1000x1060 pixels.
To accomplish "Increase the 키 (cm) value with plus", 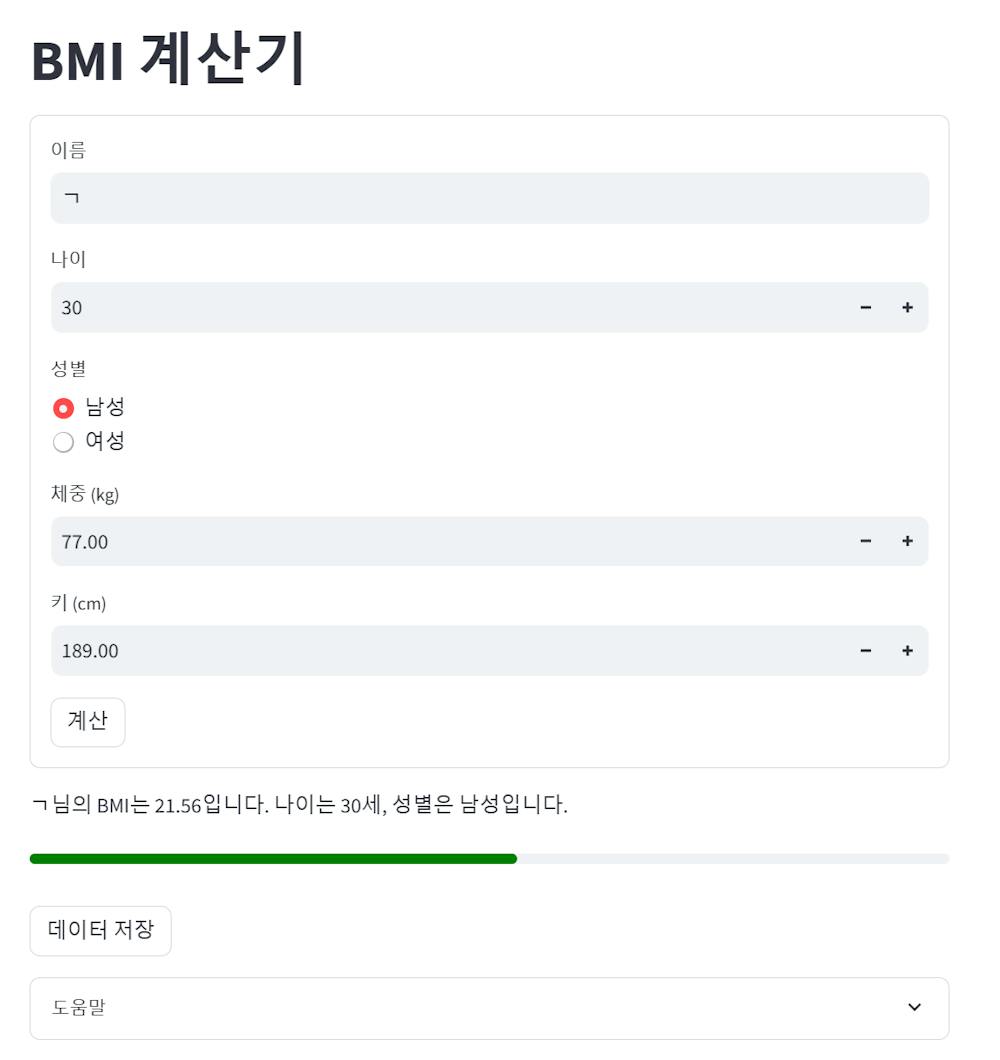I will coord(907,650).
